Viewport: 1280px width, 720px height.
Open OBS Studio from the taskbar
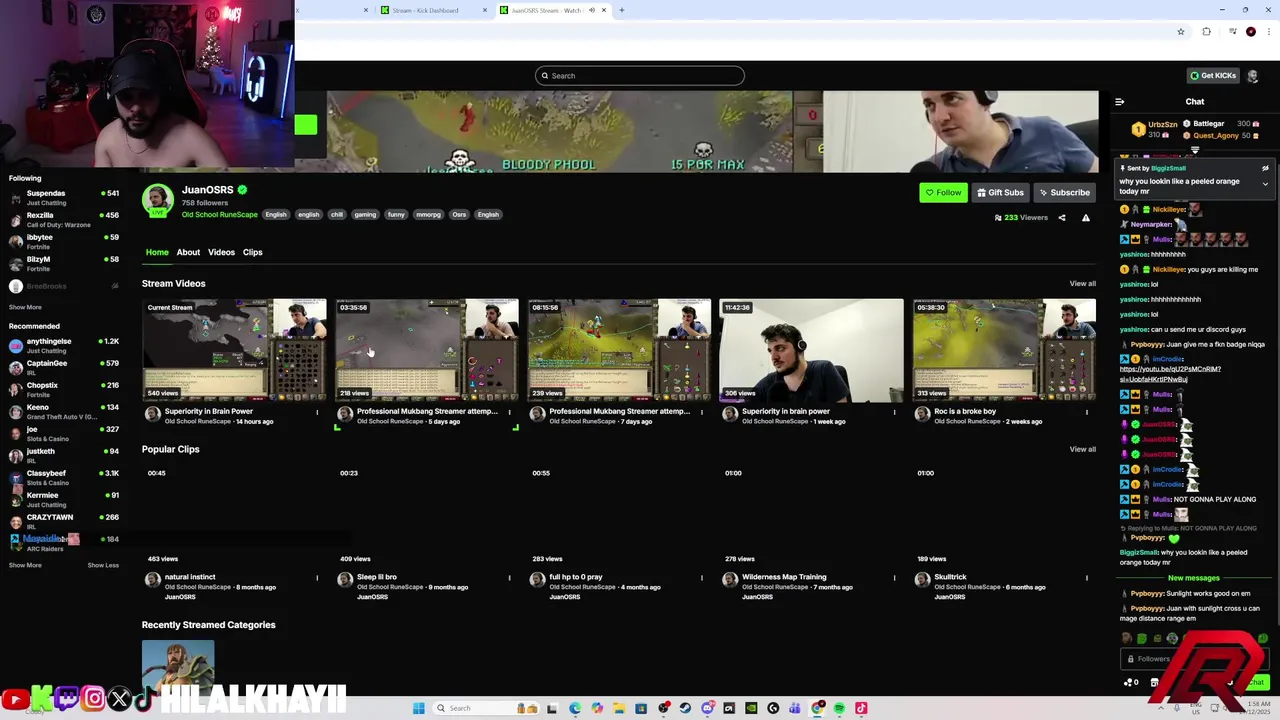click(x=663, y=708)
